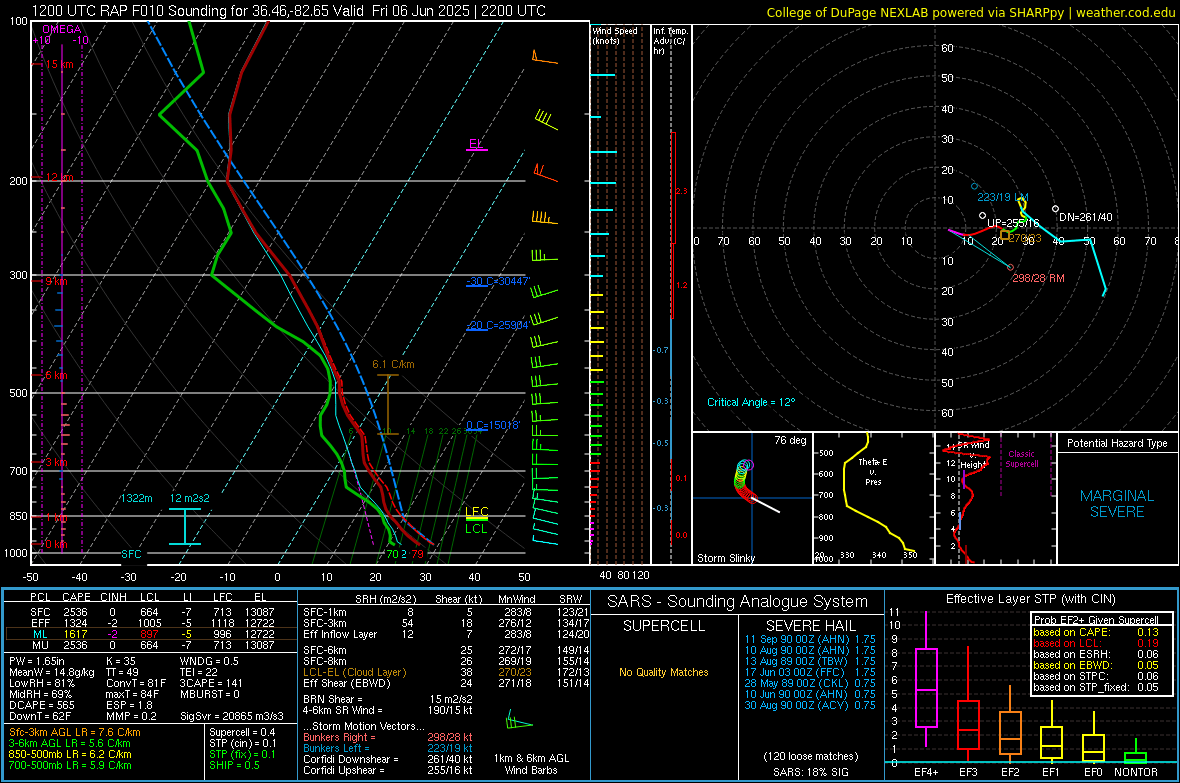Click the Potential Hazard Type heading
Screen dimensions: 1180x783
(x=1117, y=443)
